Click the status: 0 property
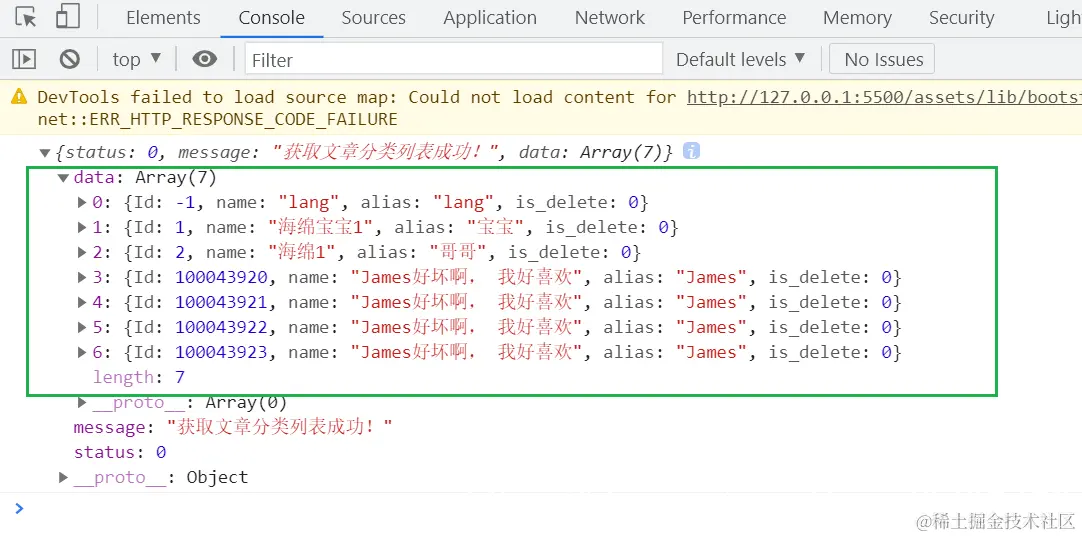 [x=120, y=452]
